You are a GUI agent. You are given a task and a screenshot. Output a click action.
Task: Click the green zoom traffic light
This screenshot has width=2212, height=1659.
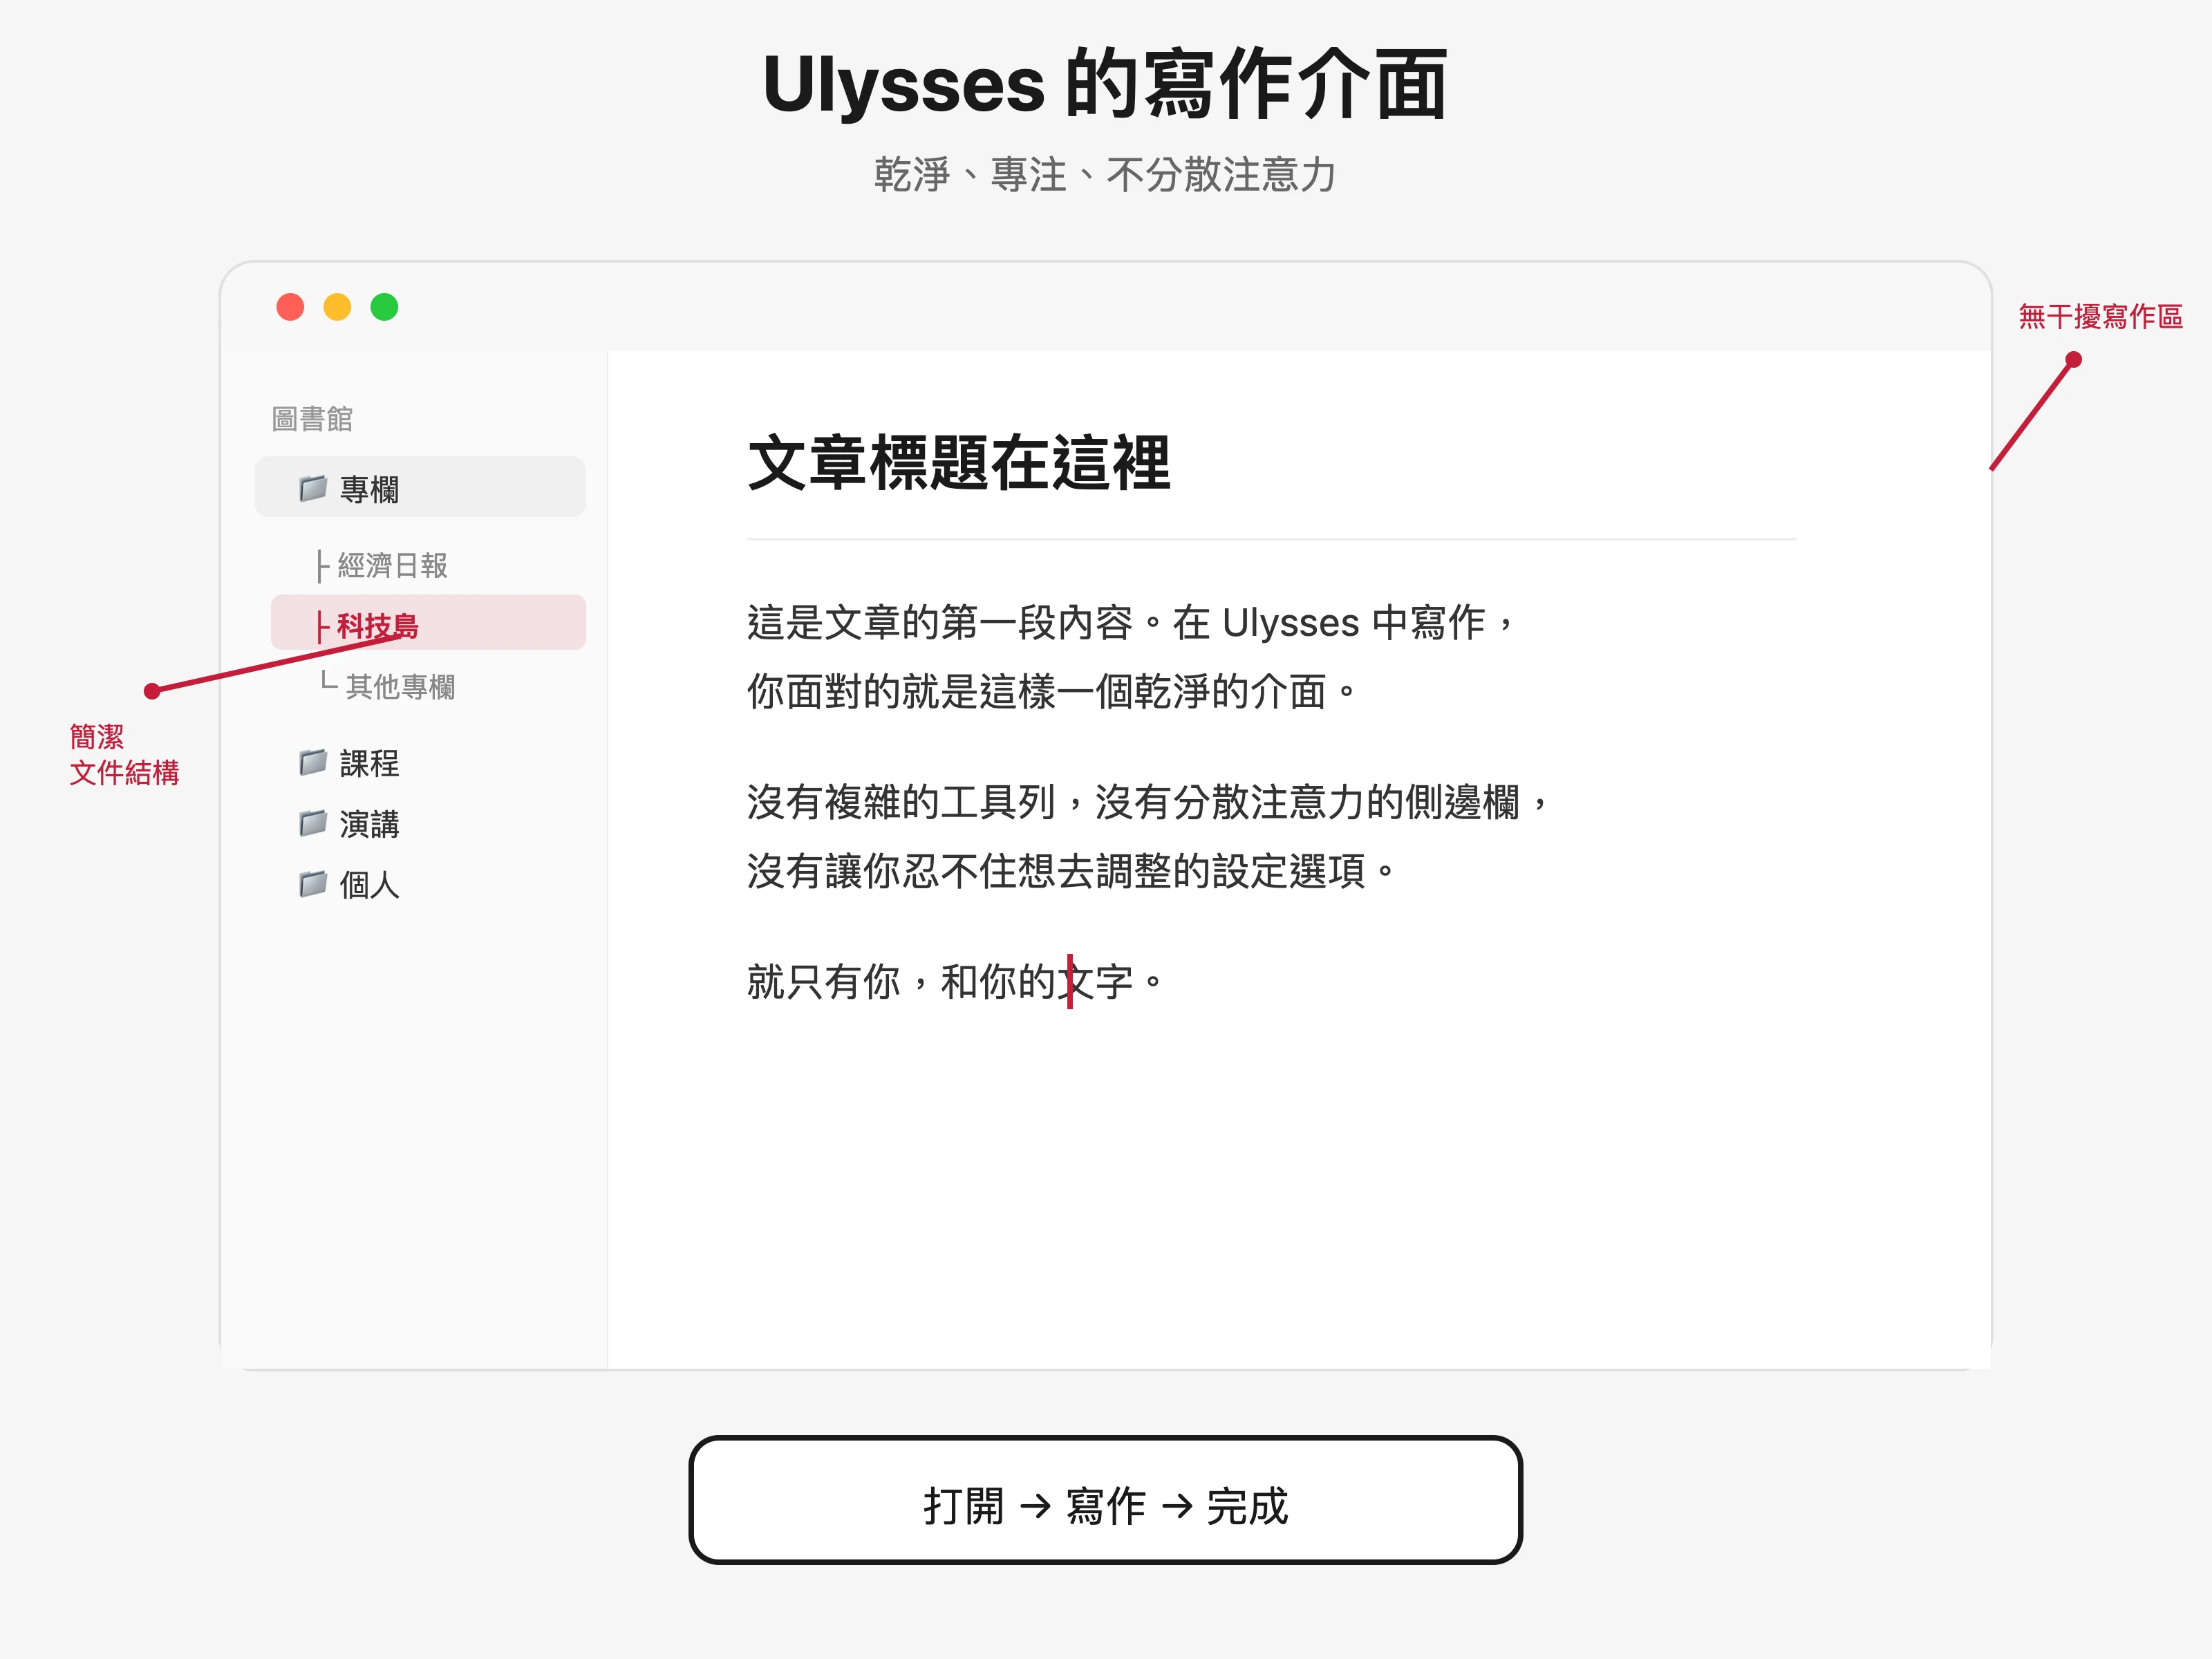click(386, 307)
